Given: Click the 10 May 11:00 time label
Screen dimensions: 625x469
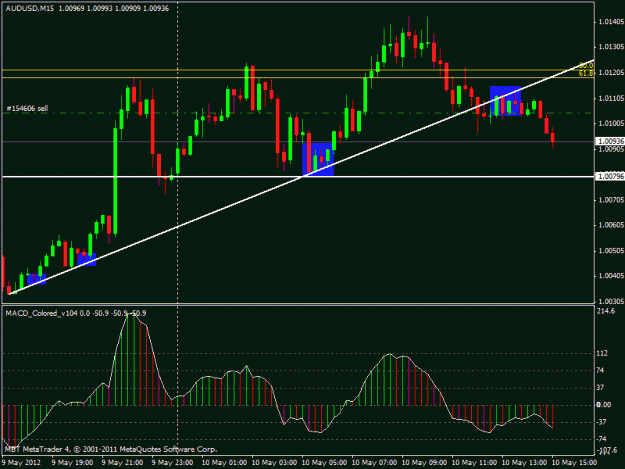Looking at the screenshot, I should 475,463.
